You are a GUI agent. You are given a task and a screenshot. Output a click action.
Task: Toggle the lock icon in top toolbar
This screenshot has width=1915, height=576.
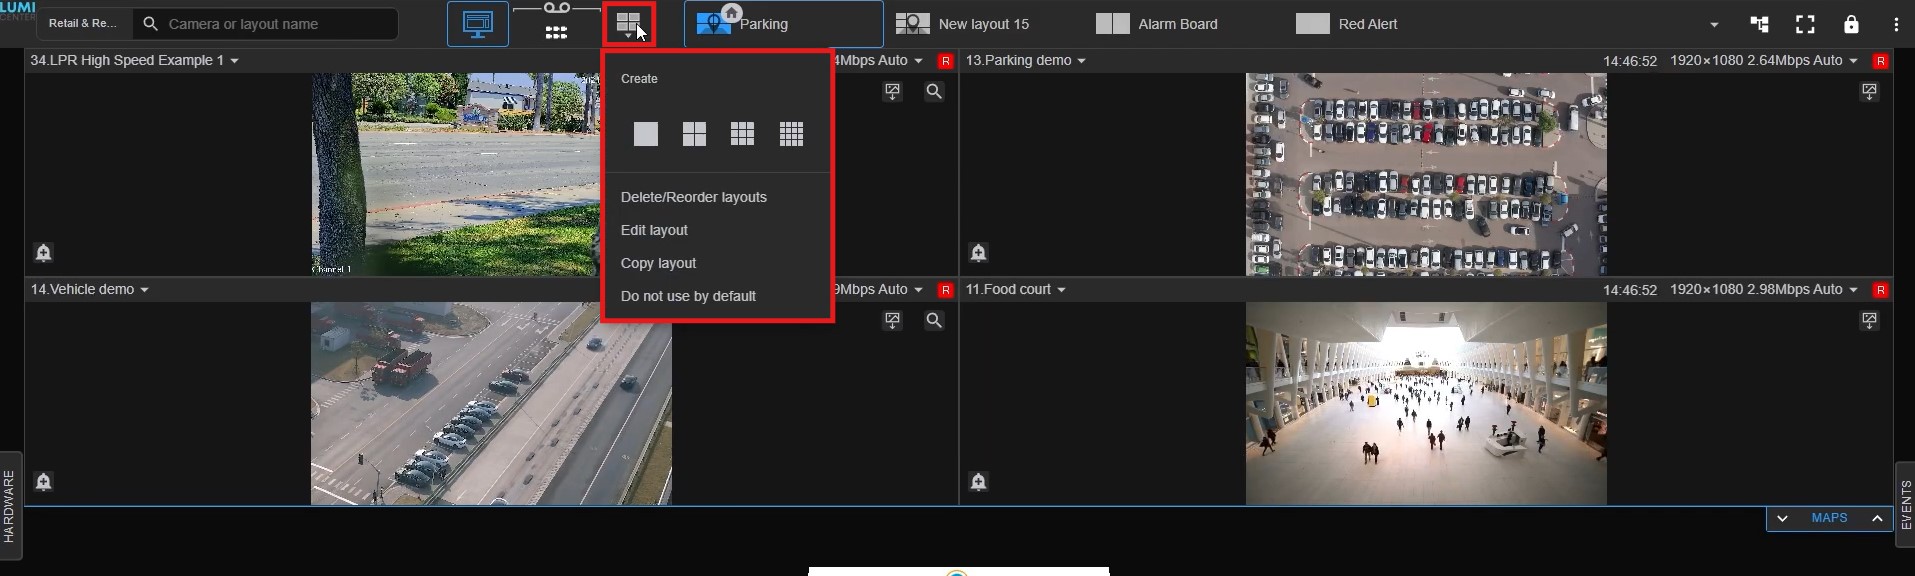1851,24
